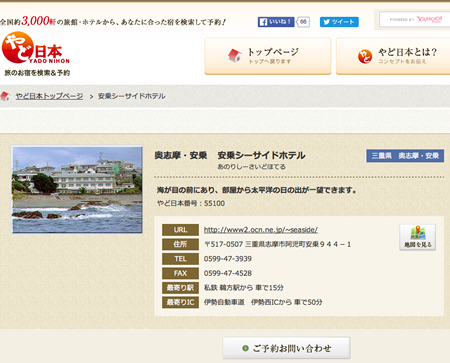Image resolution: width=450 pixels, height=363 pixels.
Task: Click the 最寄りIC label
Action: [x=180, y=302]
